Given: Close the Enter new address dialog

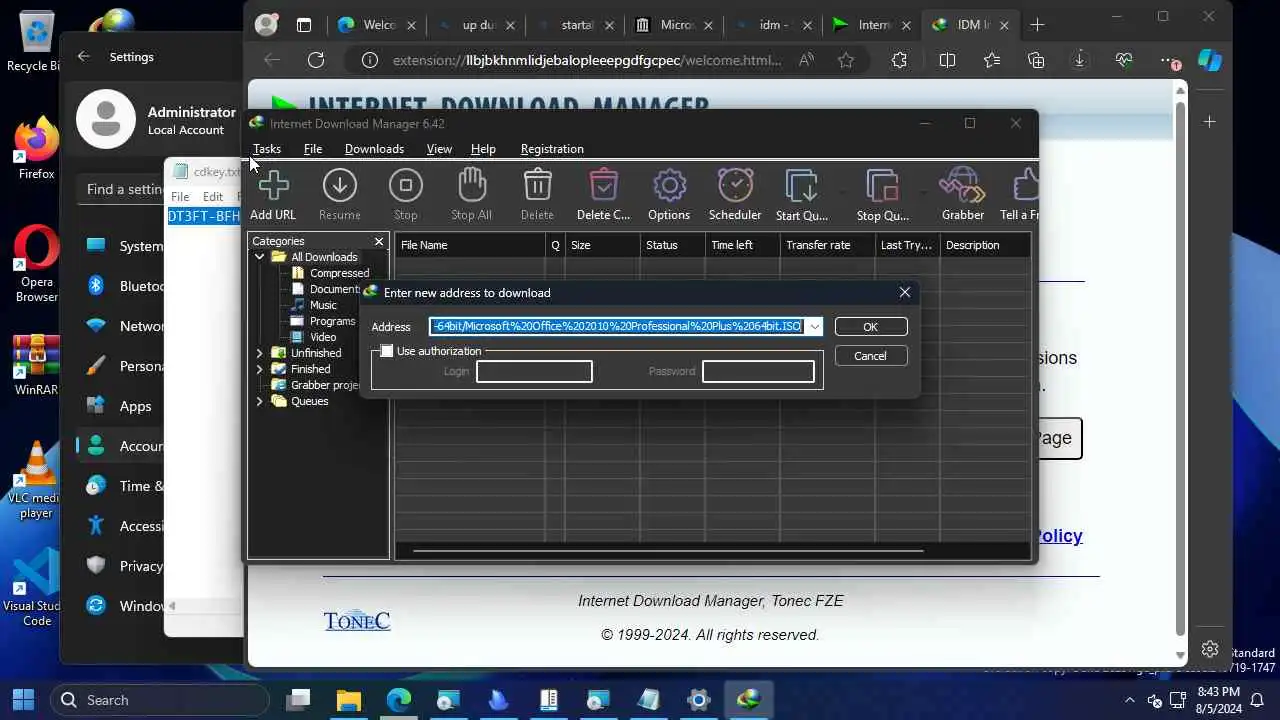Looking at the screenshot, I should pyautogui.click(x=905, y=292).
